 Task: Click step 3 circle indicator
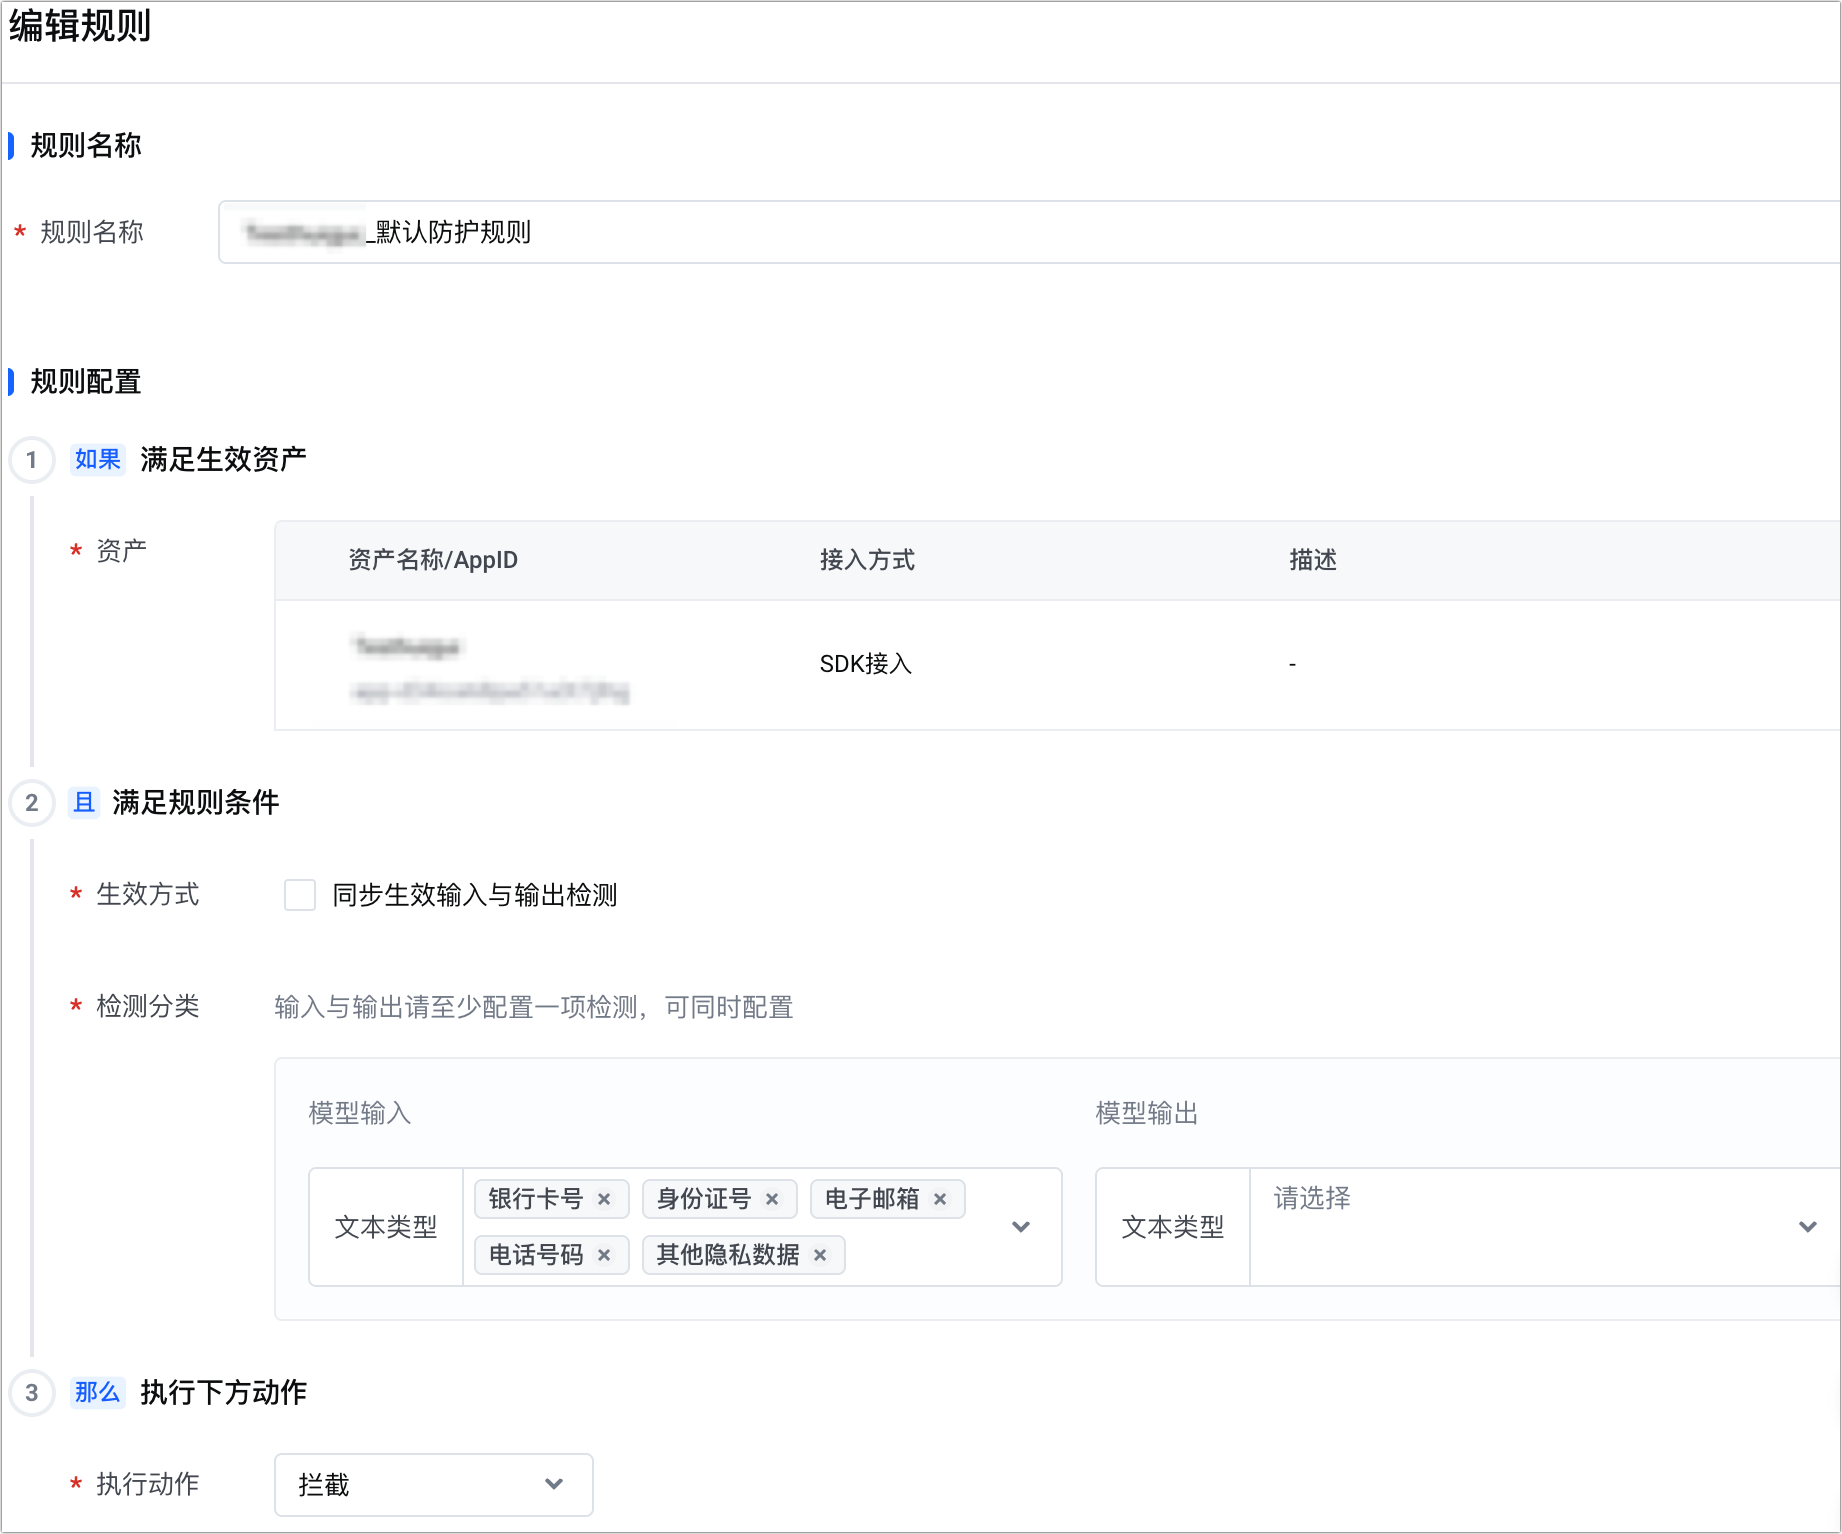[x=32, y=1393]
